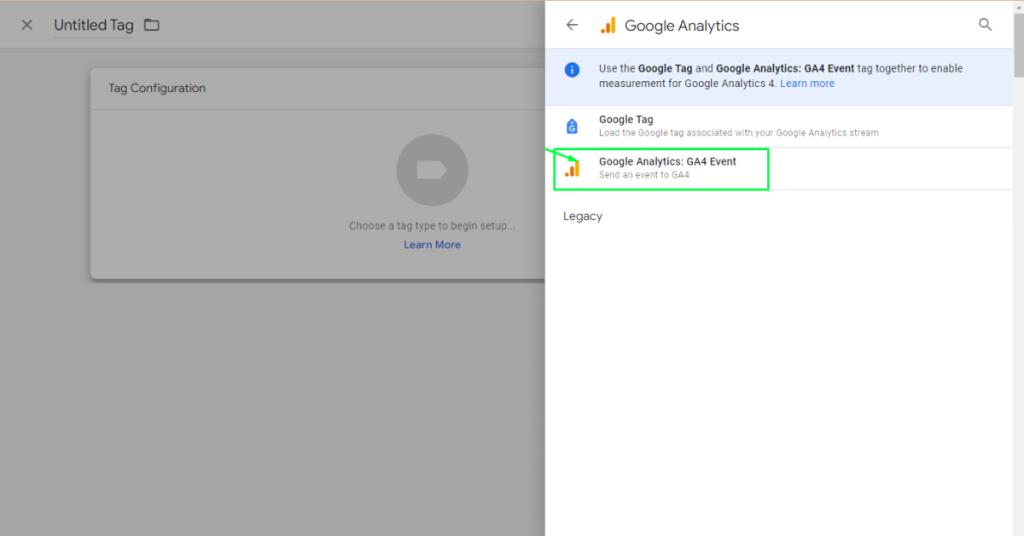Screen dimensions: 1024x536
Task: Click the Tag Configuration card header
Action: 157,88
